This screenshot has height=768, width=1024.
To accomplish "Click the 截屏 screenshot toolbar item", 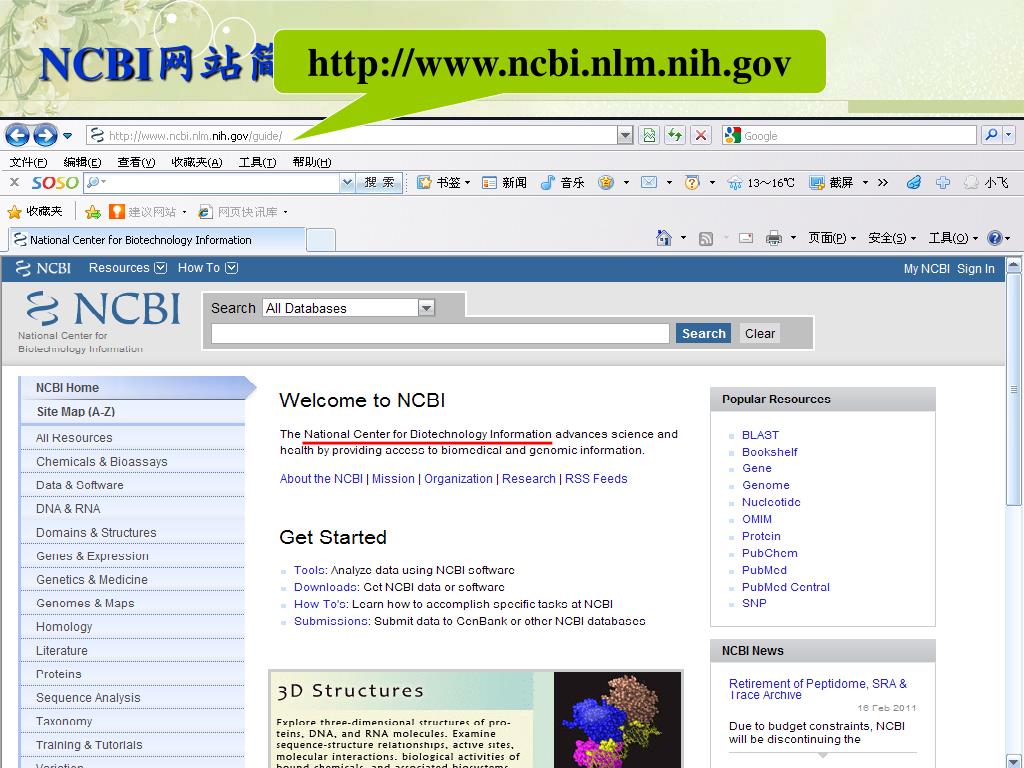I will pos(831,182).
